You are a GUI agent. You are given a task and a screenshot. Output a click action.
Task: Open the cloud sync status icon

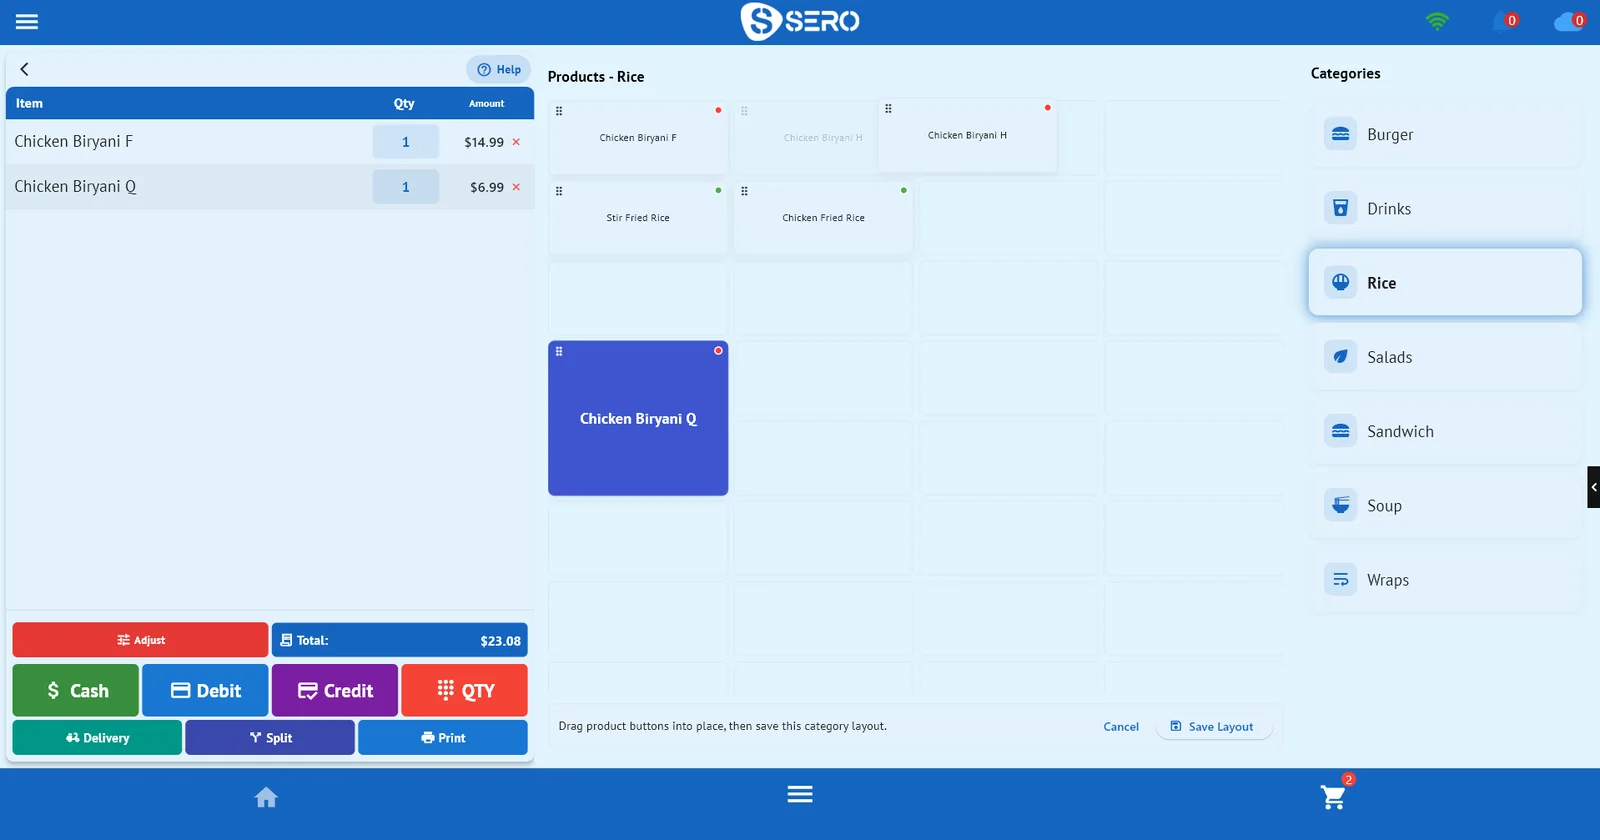1568,21
